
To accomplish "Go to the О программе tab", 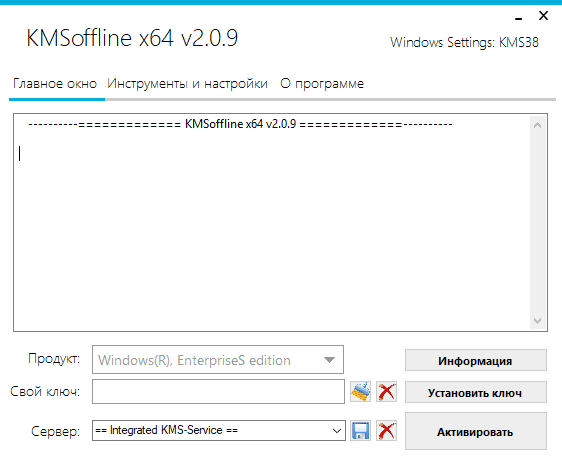I will click(322, 84).
